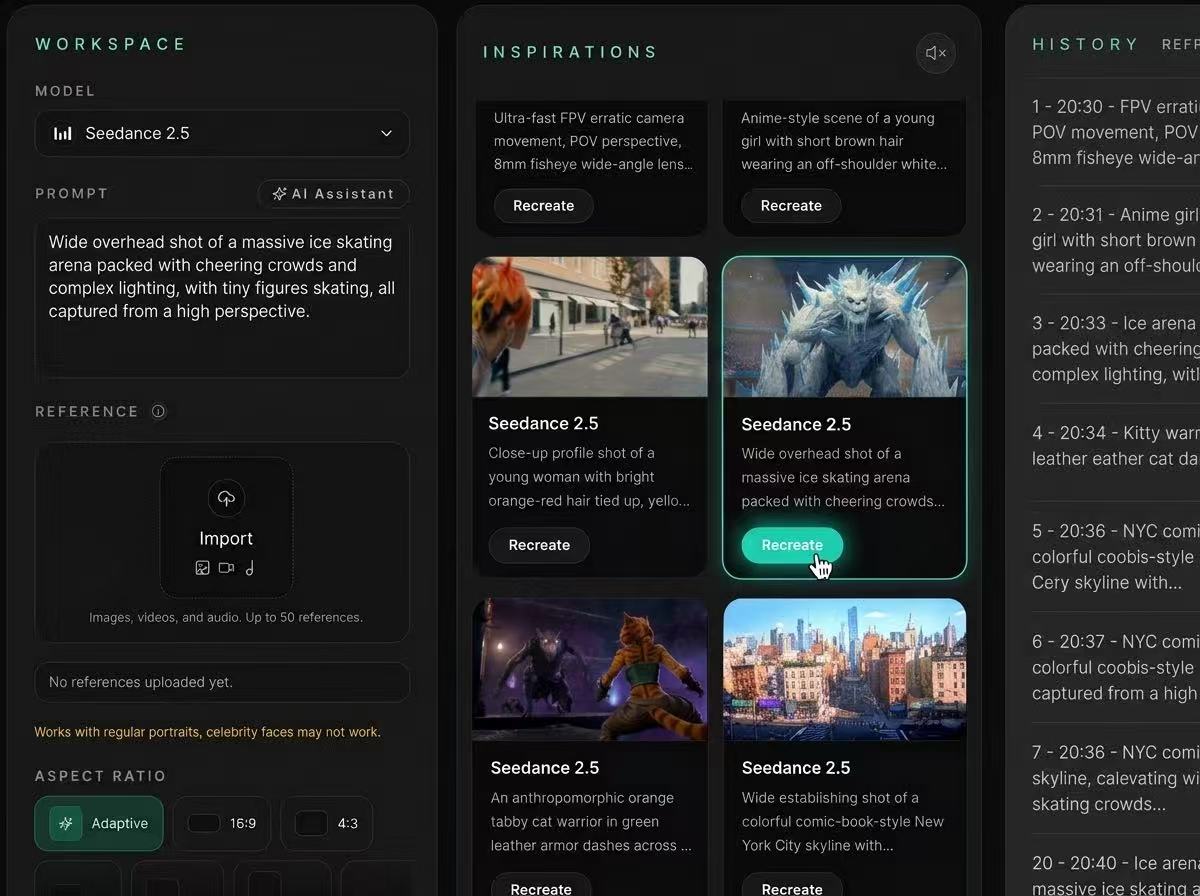Select history entry 6 - 20:37 NYC
The height and width of the screenshot is (896, 1200).
pyautogui.click(x=1115, y=667)
